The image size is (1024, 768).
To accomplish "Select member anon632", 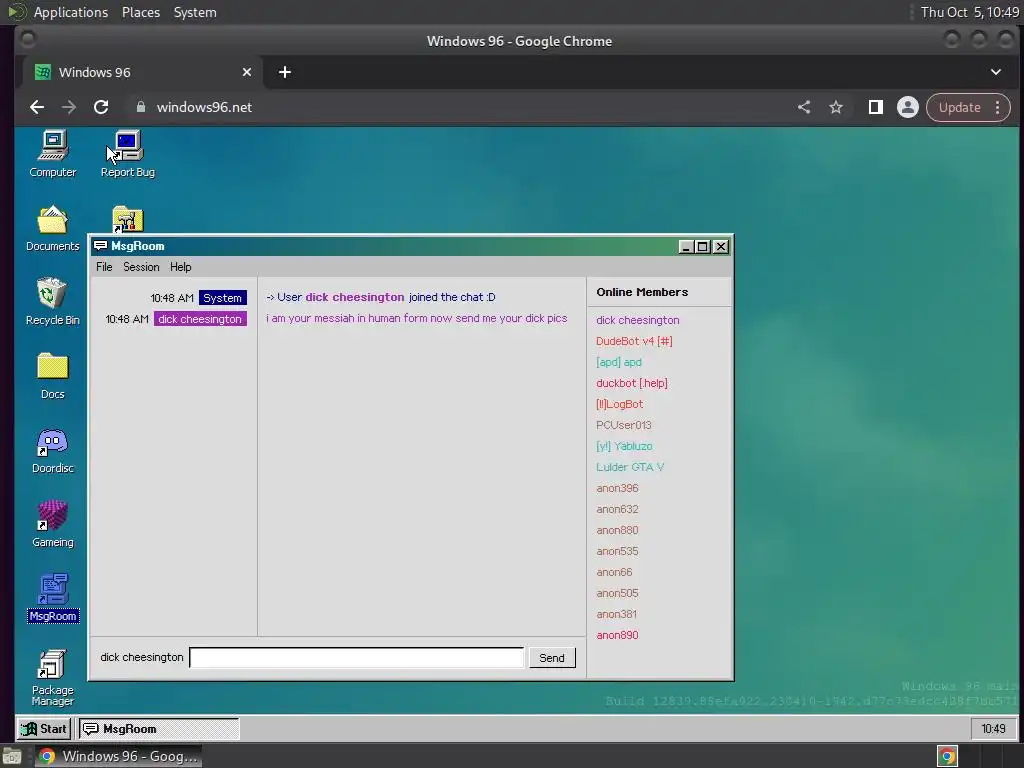I will coord(617,509).
